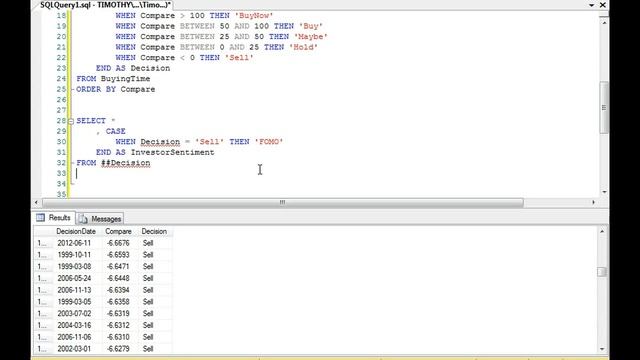Click the row header of the 2012-06-11 row

point(43,243)
